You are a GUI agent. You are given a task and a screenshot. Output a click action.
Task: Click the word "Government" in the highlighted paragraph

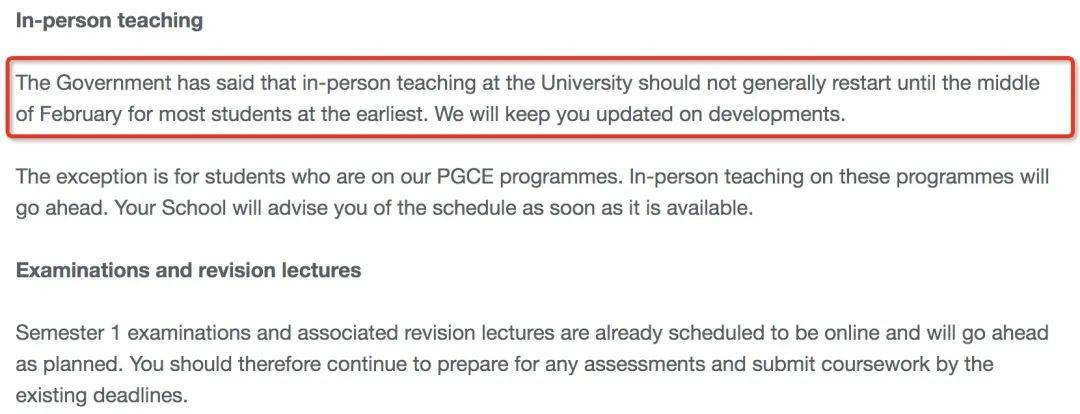click(x=114, y=84)
